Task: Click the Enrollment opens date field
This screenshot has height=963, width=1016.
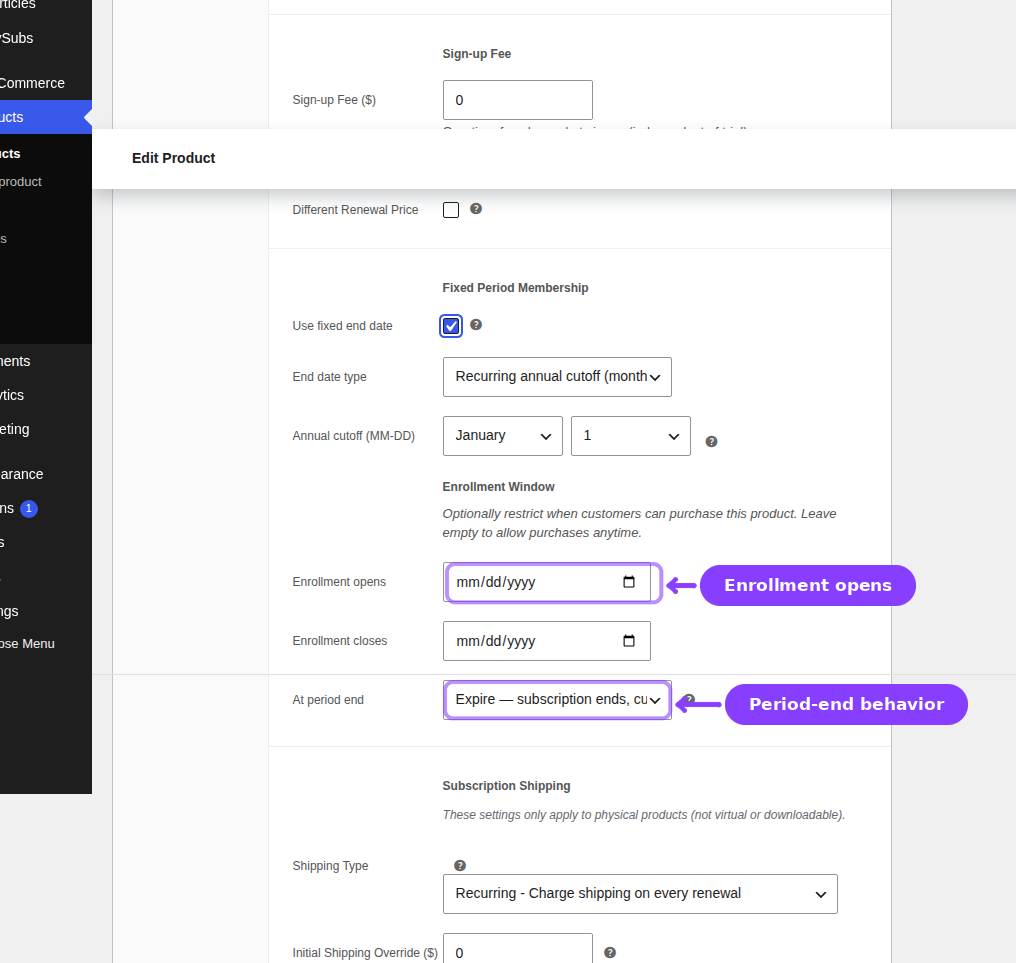Action: tap(547, 582)
